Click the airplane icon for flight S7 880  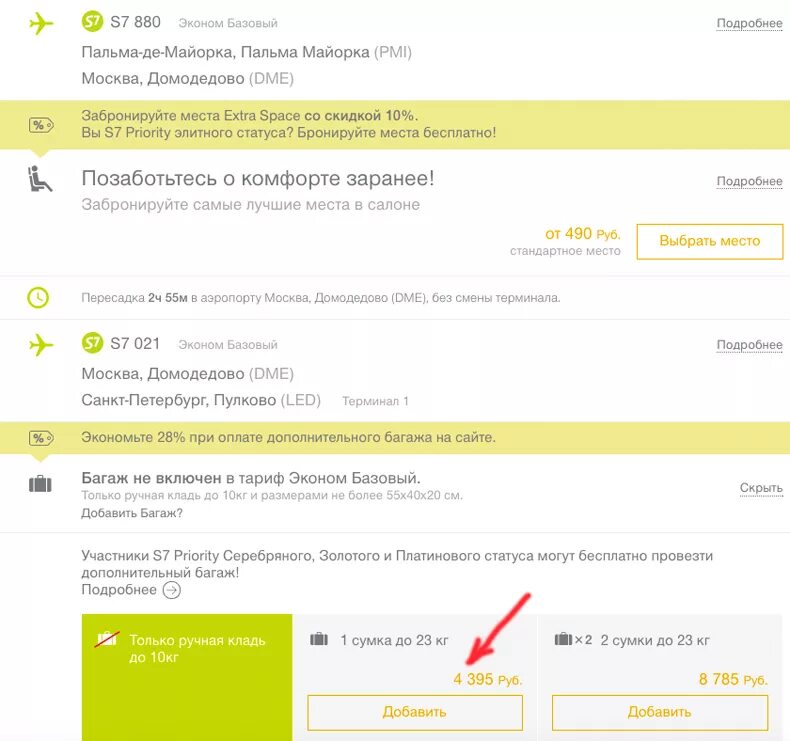click(x=41, y=23)
